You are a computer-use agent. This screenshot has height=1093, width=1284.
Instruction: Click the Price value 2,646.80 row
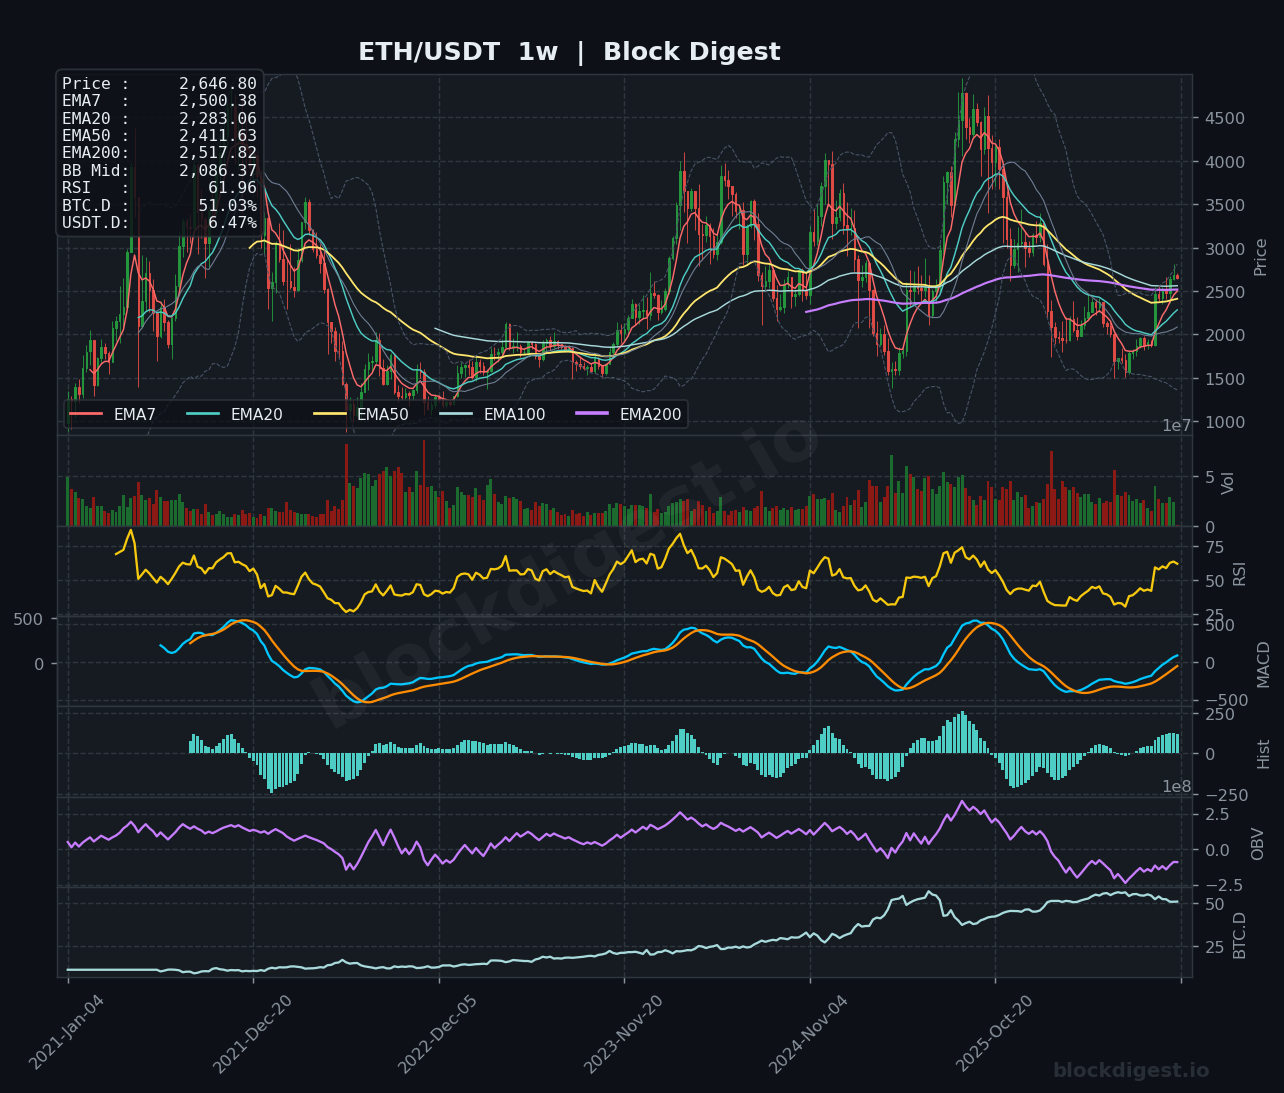click(x=159, y=84)
